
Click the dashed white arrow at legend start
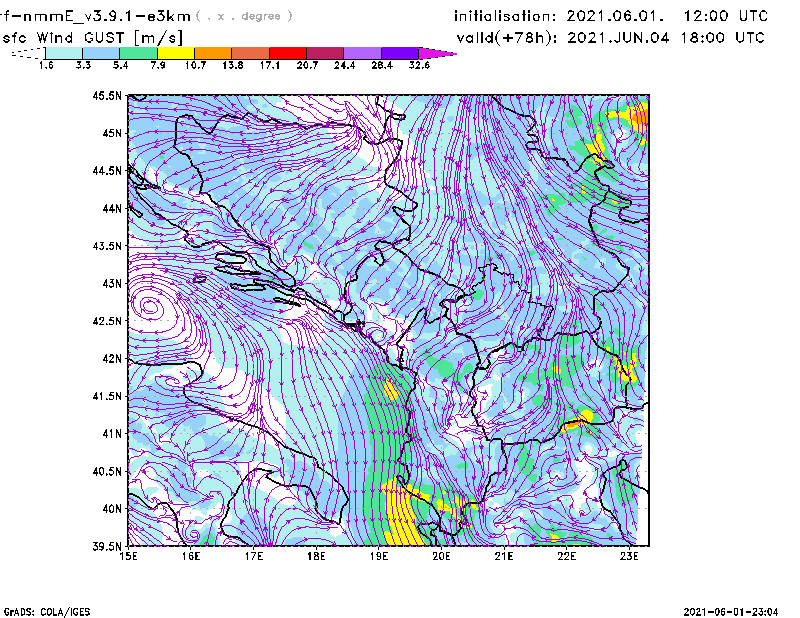coord(28,53)
